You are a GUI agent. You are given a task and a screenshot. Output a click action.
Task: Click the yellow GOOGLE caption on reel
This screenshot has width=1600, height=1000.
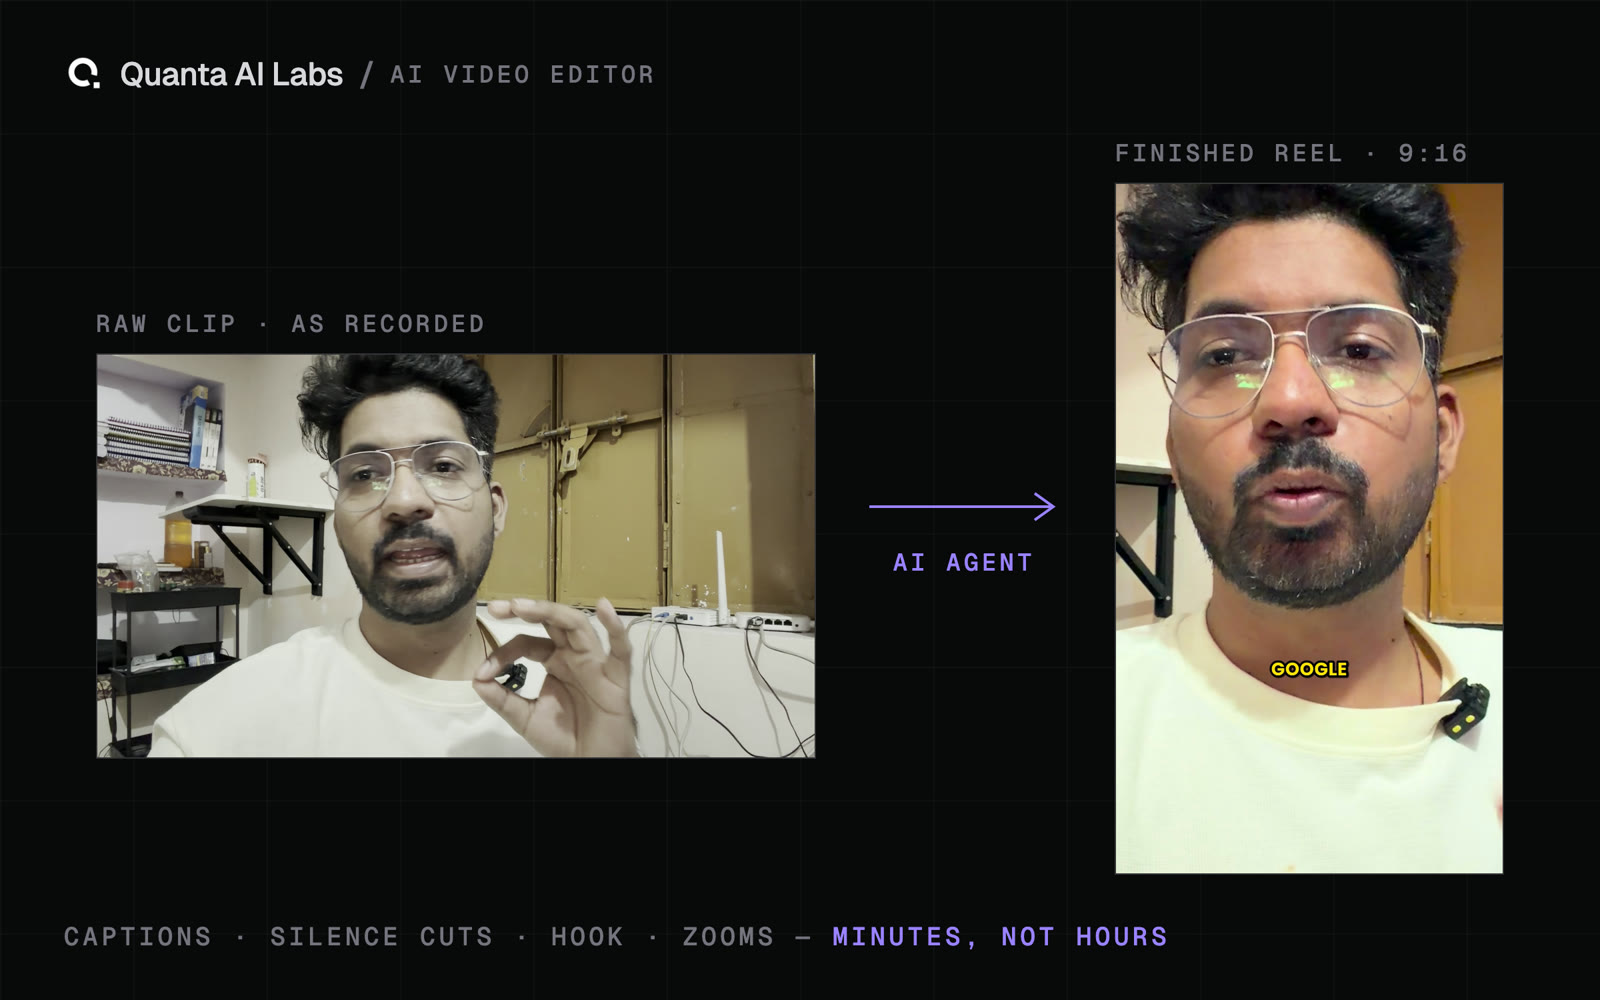click(x=1309, y=669)
